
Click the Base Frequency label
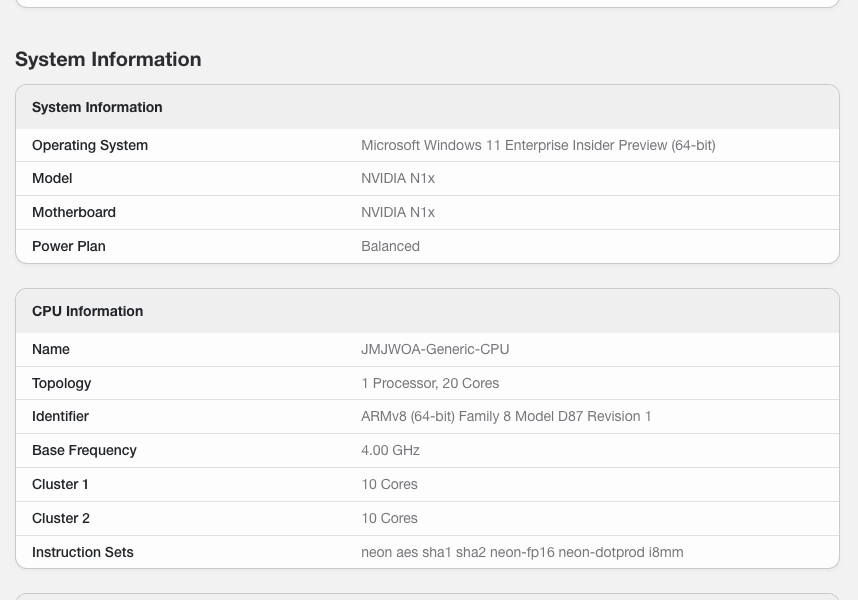tap(84, 450)
